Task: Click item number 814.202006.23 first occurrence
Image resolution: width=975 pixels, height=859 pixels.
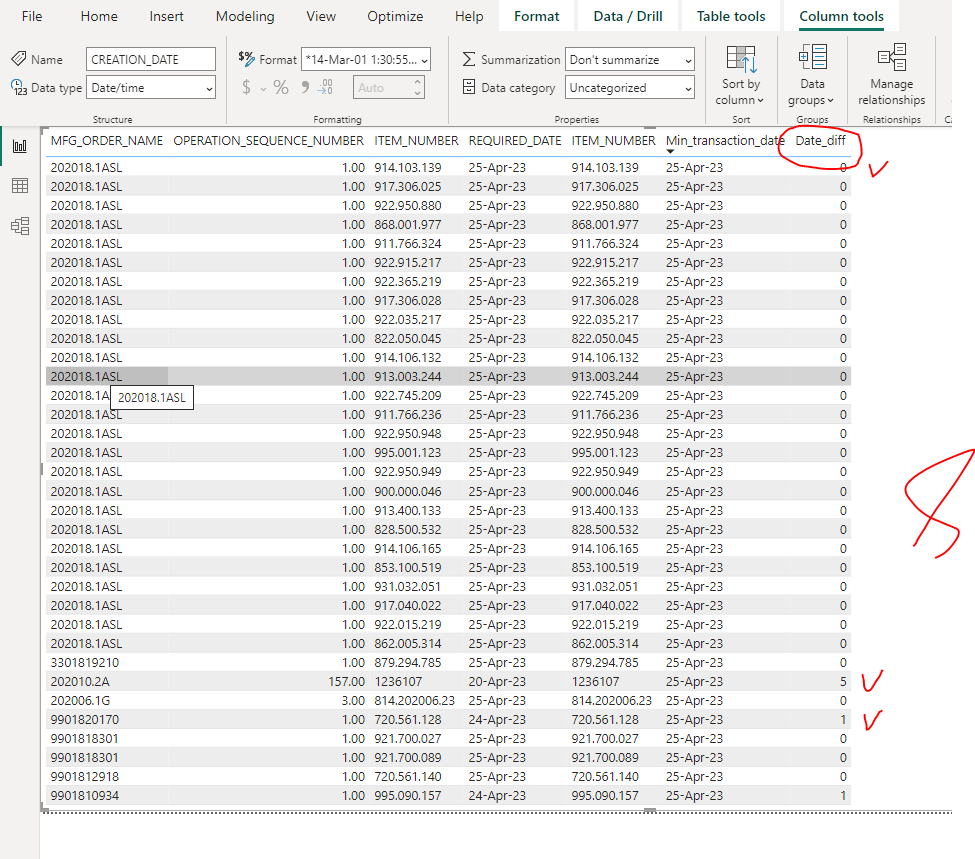Action: (x=414, y=700)
